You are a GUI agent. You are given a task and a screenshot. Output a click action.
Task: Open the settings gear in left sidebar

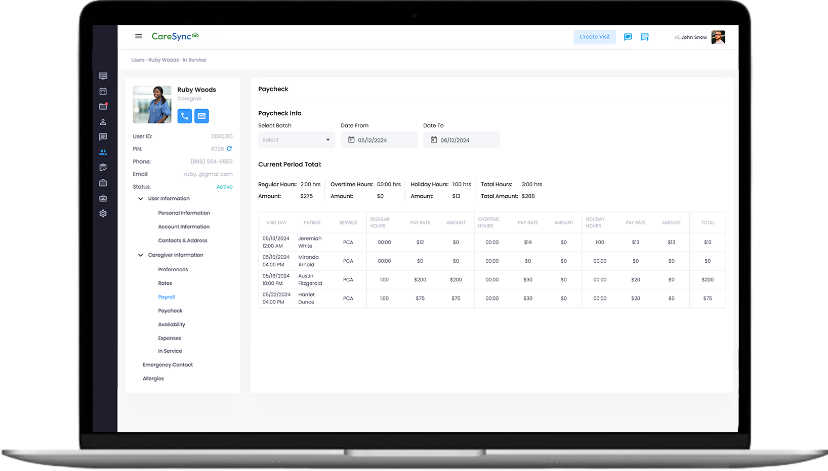103,213
